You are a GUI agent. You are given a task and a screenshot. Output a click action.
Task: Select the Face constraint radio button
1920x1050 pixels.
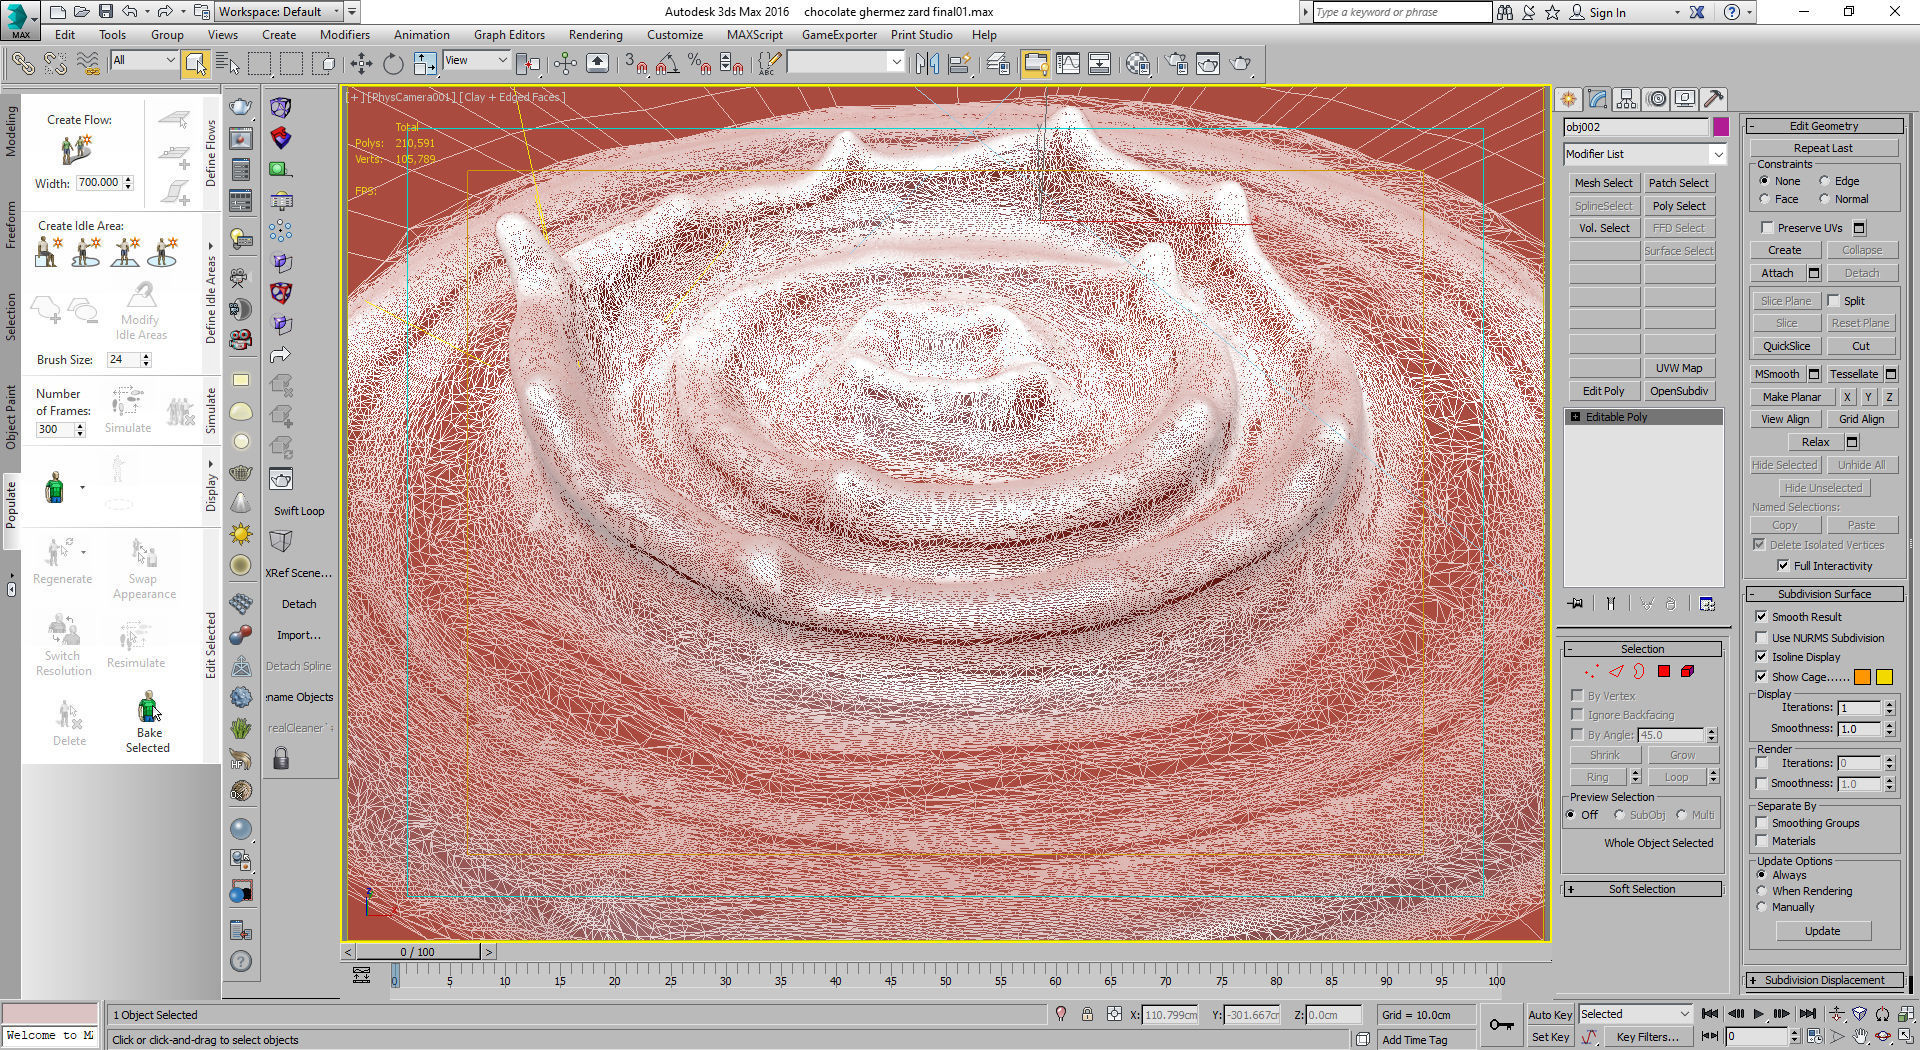[1764, 199]
